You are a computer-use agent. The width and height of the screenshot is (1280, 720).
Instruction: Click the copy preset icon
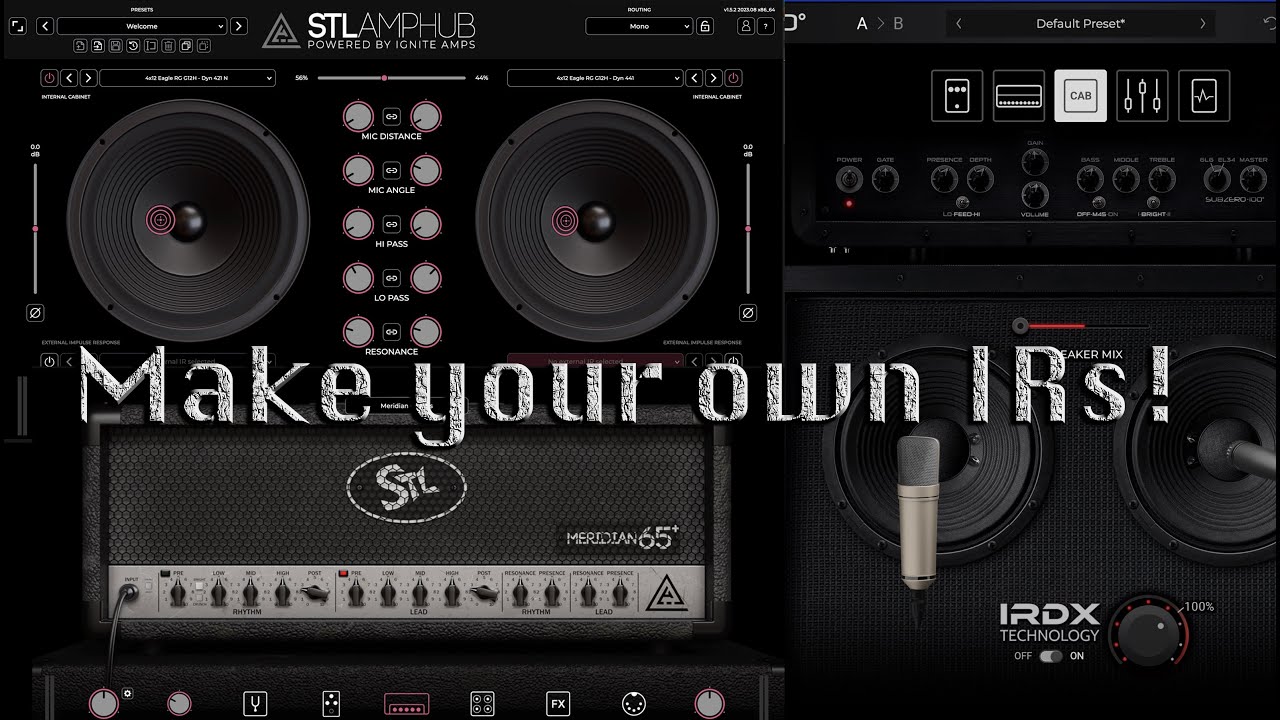click(186, 45)
